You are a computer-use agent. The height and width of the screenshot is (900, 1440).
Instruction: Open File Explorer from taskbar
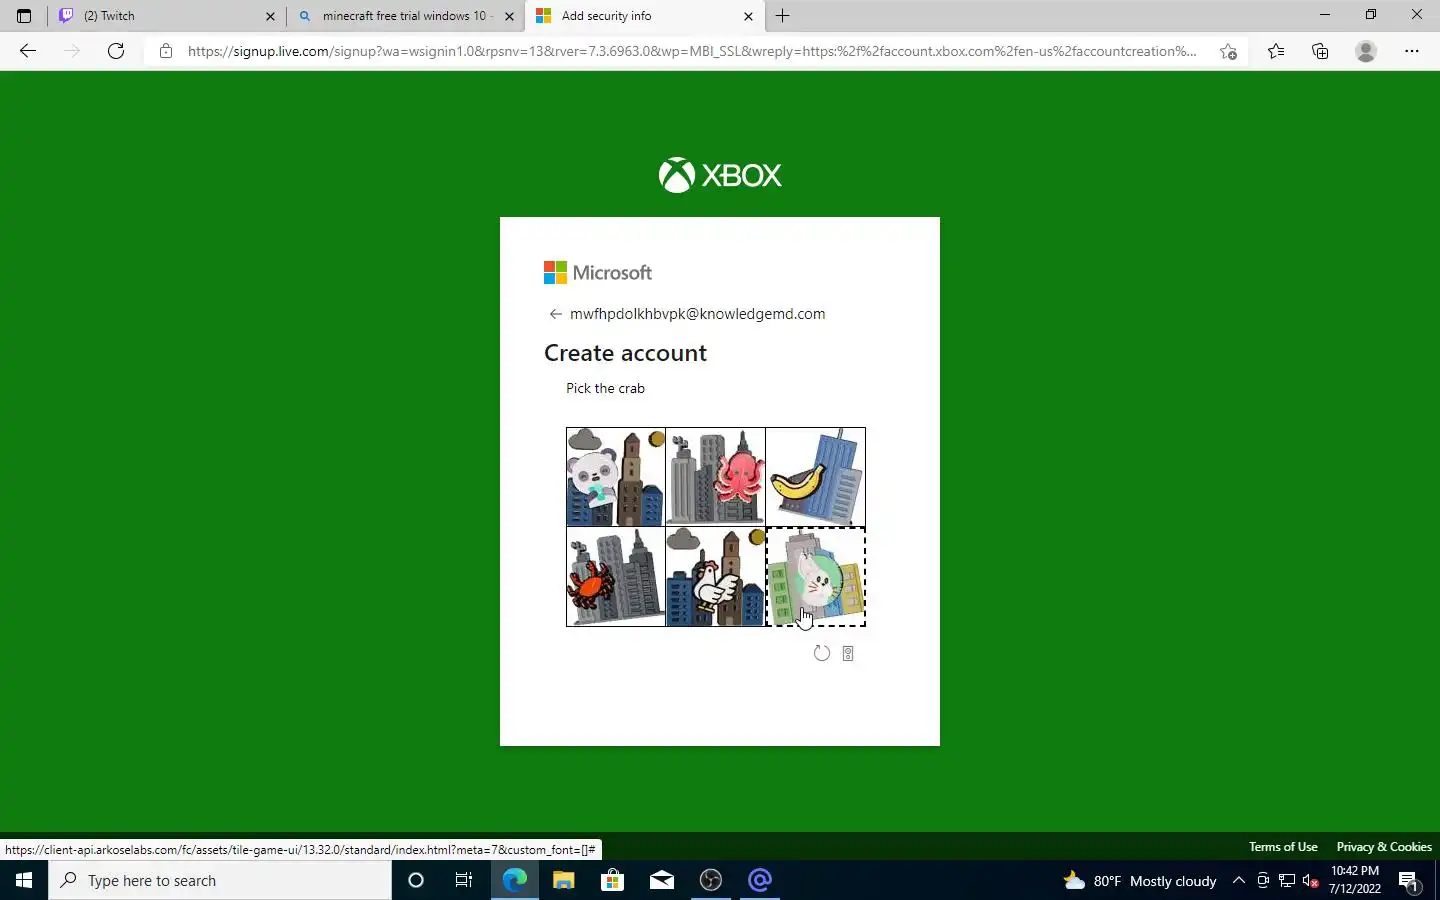[x=564, y=880]
